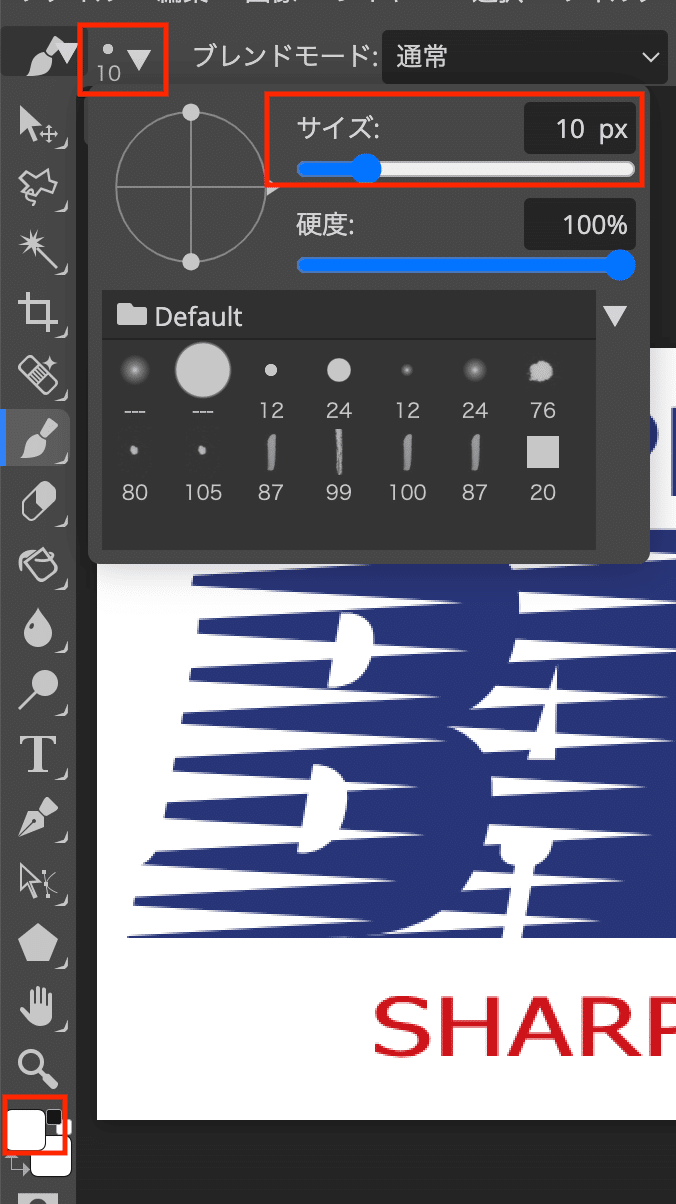Click the サイズ label text

click(x=339, y=128)
